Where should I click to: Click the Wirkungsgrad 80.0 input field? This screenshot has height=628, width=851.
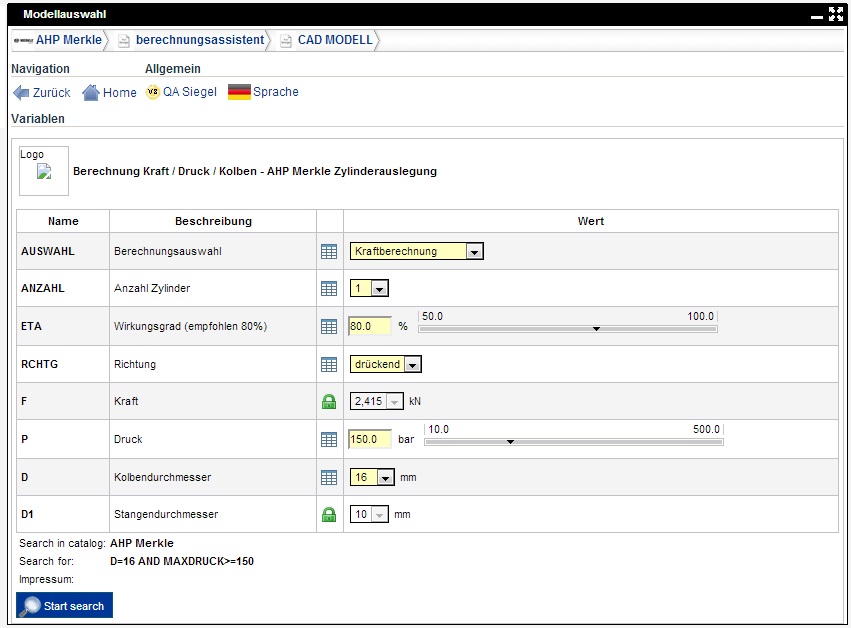370,326
